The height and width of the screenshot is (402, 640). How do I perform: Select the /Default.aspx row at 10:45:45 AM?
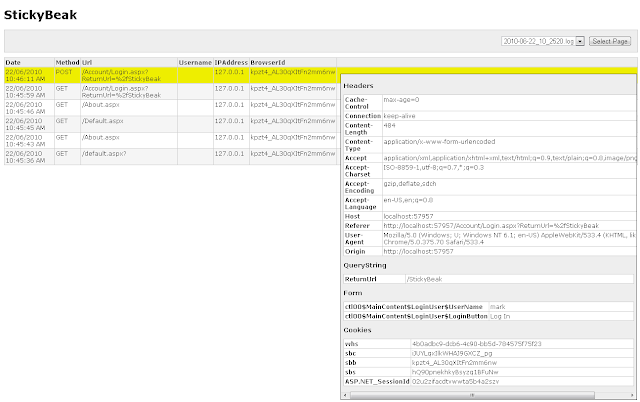pyautogui.click(x=170, y=124)
